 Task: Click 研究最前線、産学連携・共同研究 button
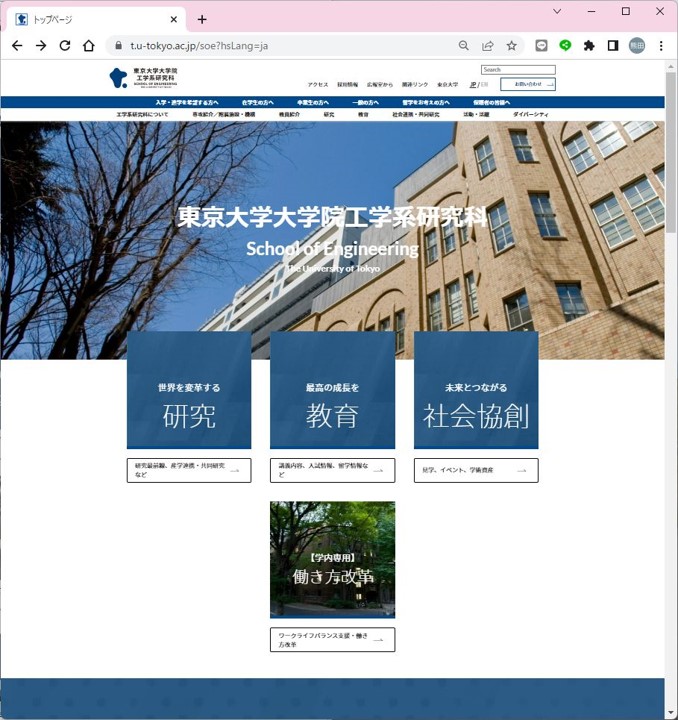tap(189, 470)
